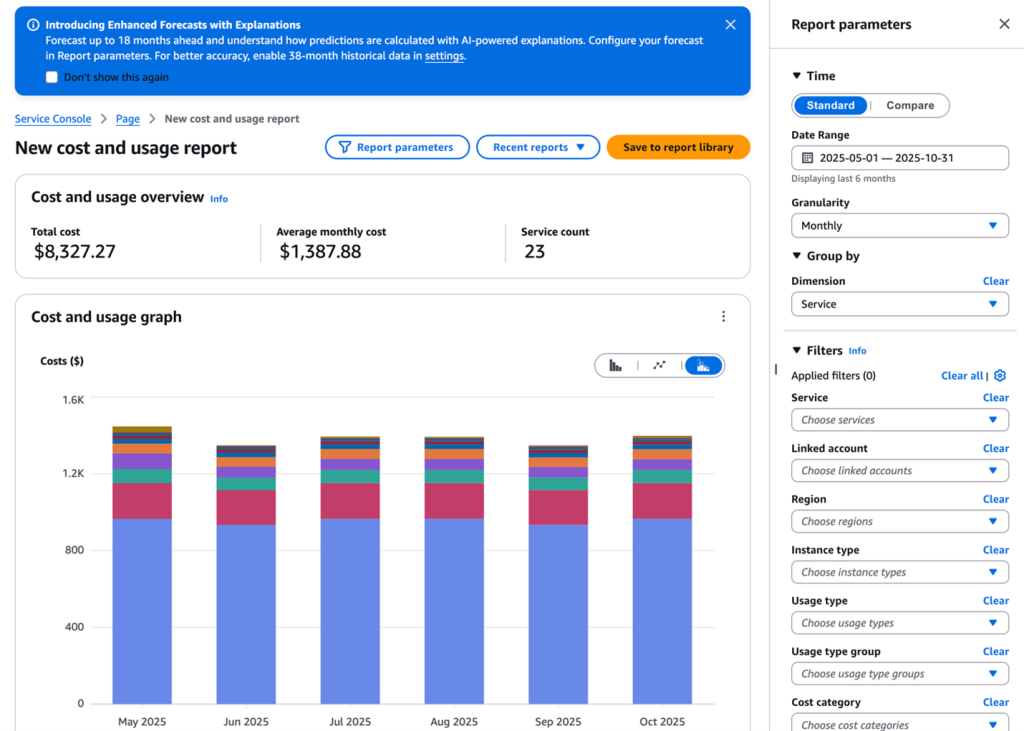Open the Granularity Monthly dropdown
1024x731 pixels.
pos(900,226)
